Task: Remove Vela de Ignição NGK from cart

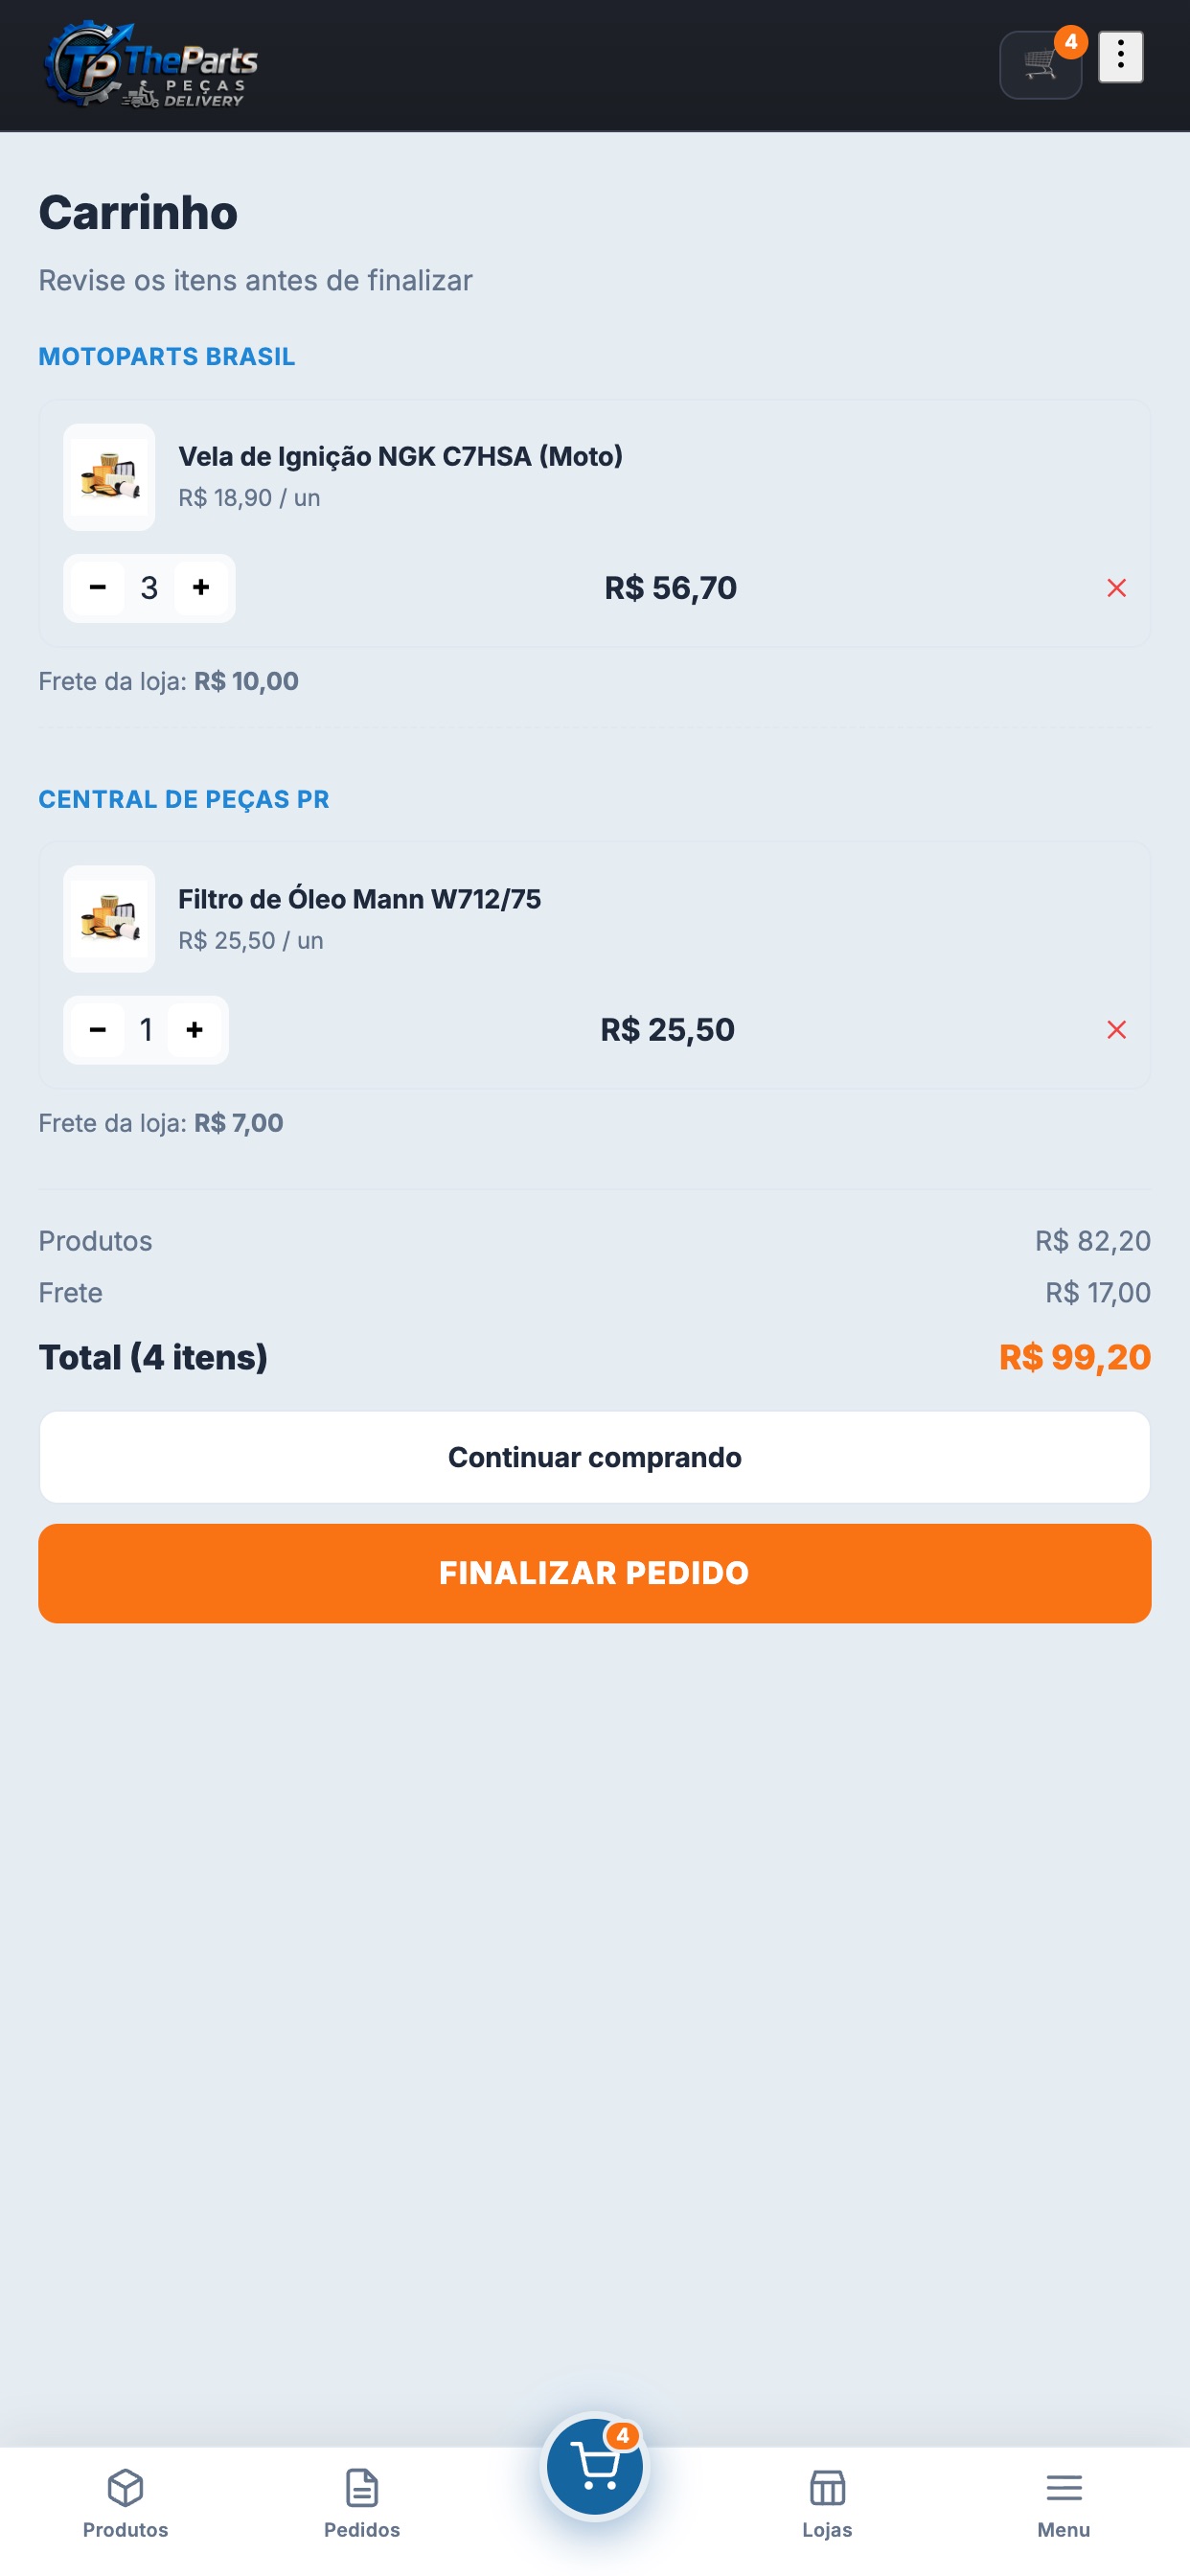Action: tap(1116, 588)
